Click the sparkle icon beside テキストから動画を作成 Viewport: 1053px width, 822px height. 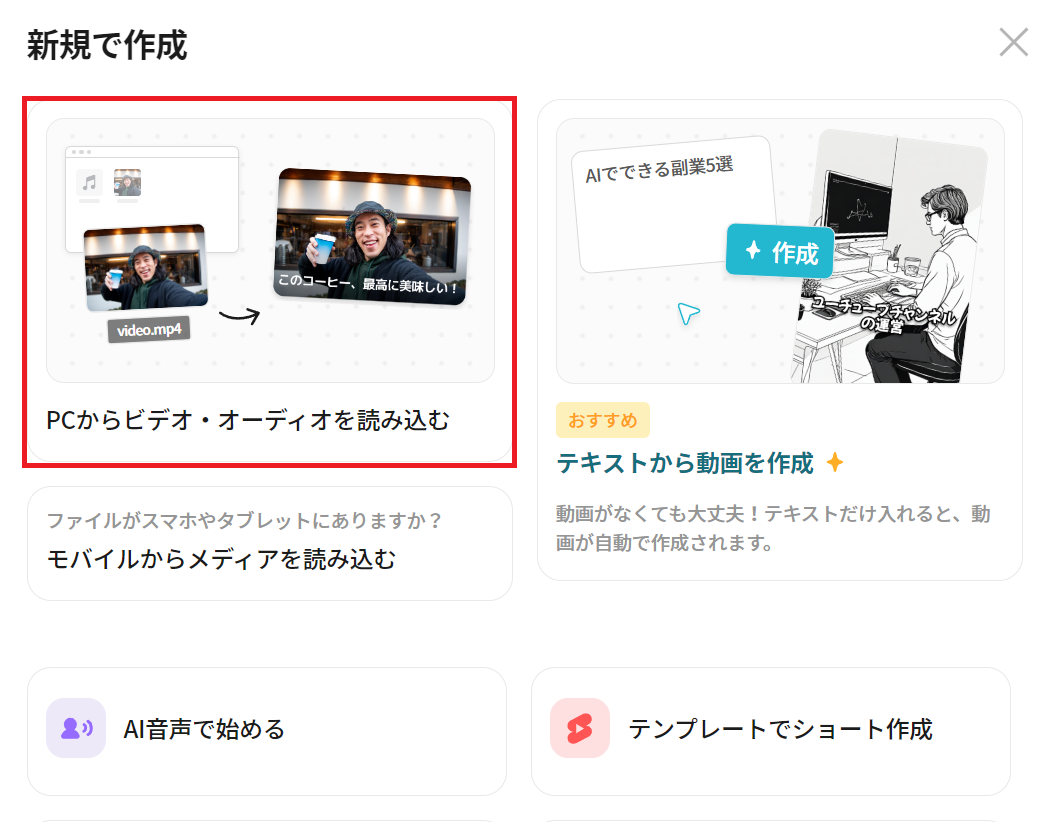pyautogui.click(x=835, y=463)
